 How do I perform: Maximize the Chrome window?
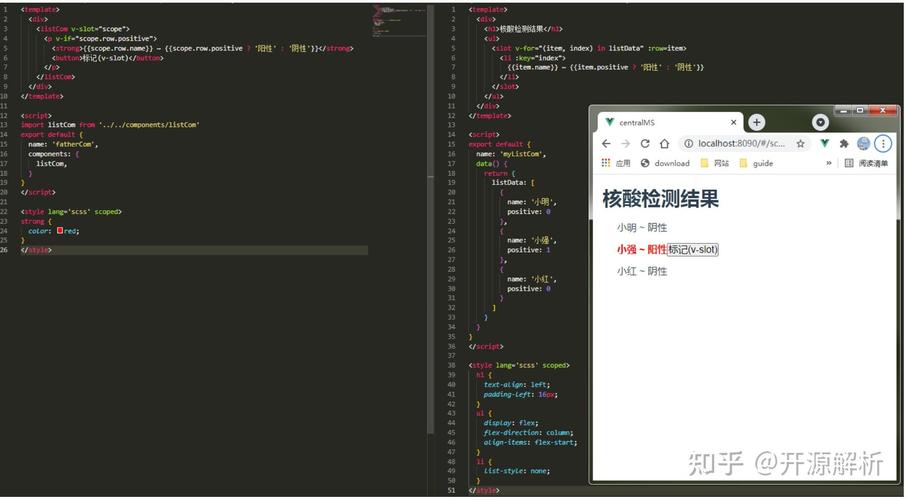point(860,110)
